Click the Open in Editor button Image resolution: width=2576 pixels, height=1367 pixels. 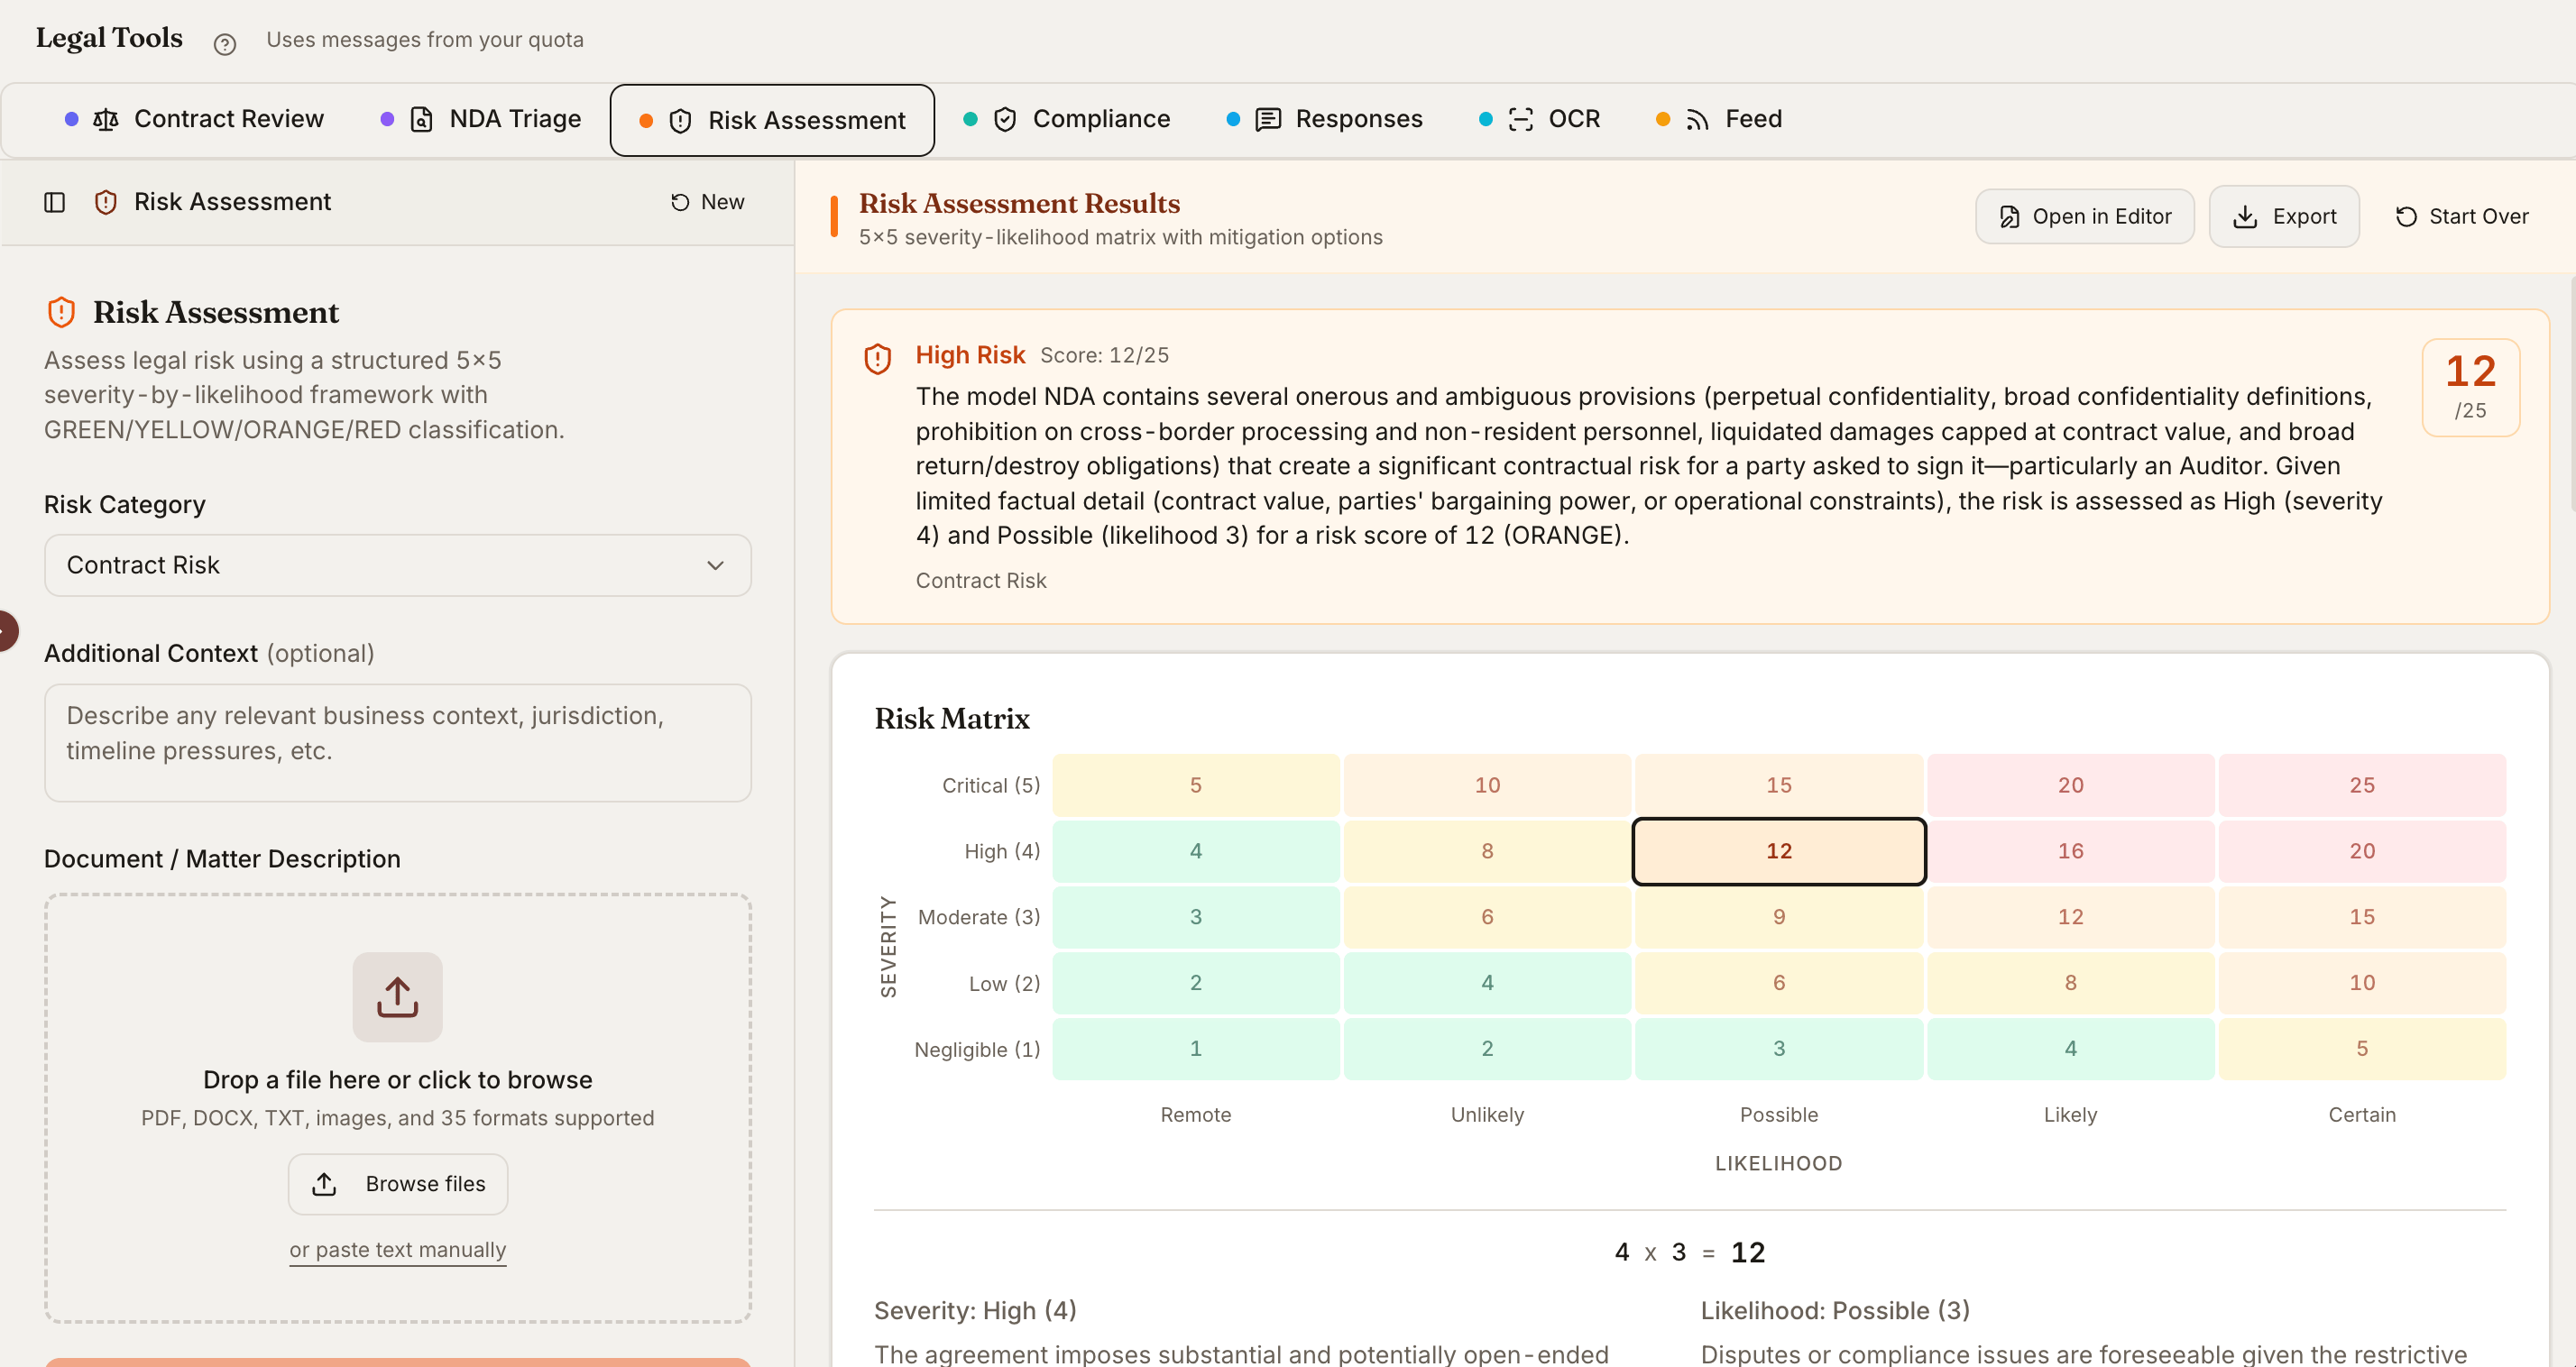click(2084, 217)
